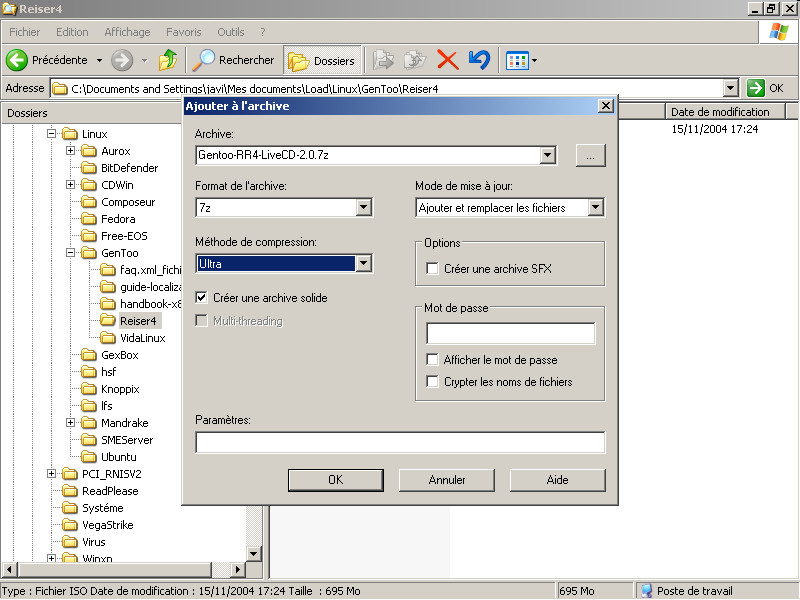Image resolution: width=800 pixels, height=600 pixels.
Task: Open the Affichage menu
Action: [x=127, y=32]
